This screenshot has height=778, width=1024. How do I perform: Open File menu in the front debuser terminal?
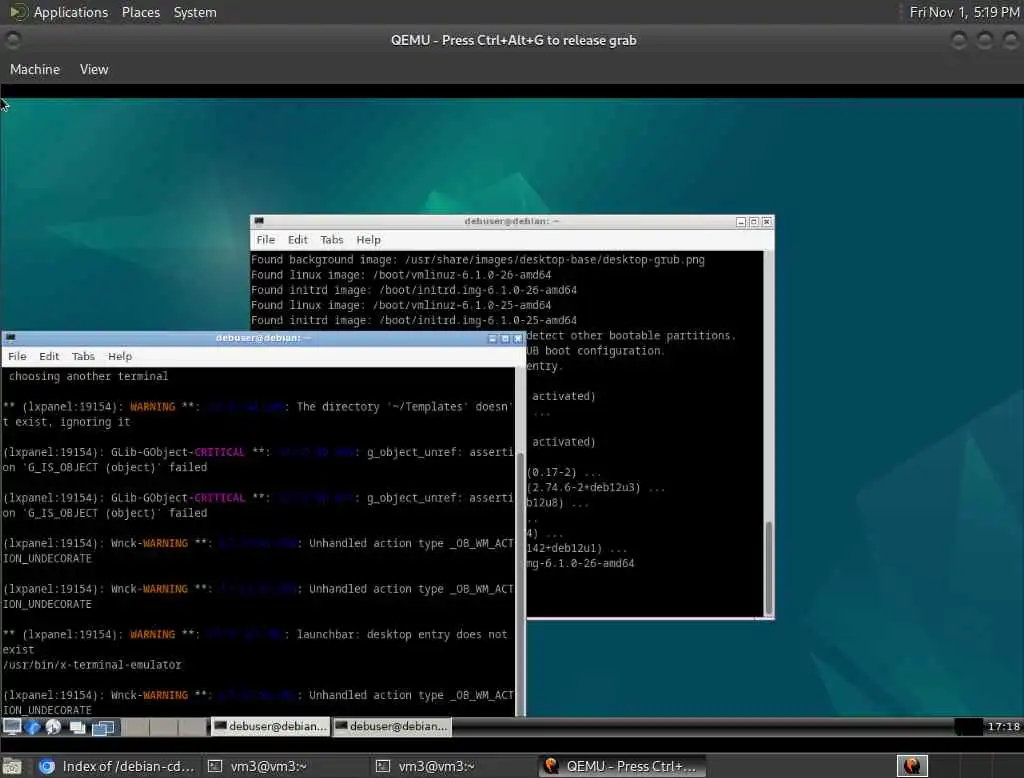click(x=17, y=356)
